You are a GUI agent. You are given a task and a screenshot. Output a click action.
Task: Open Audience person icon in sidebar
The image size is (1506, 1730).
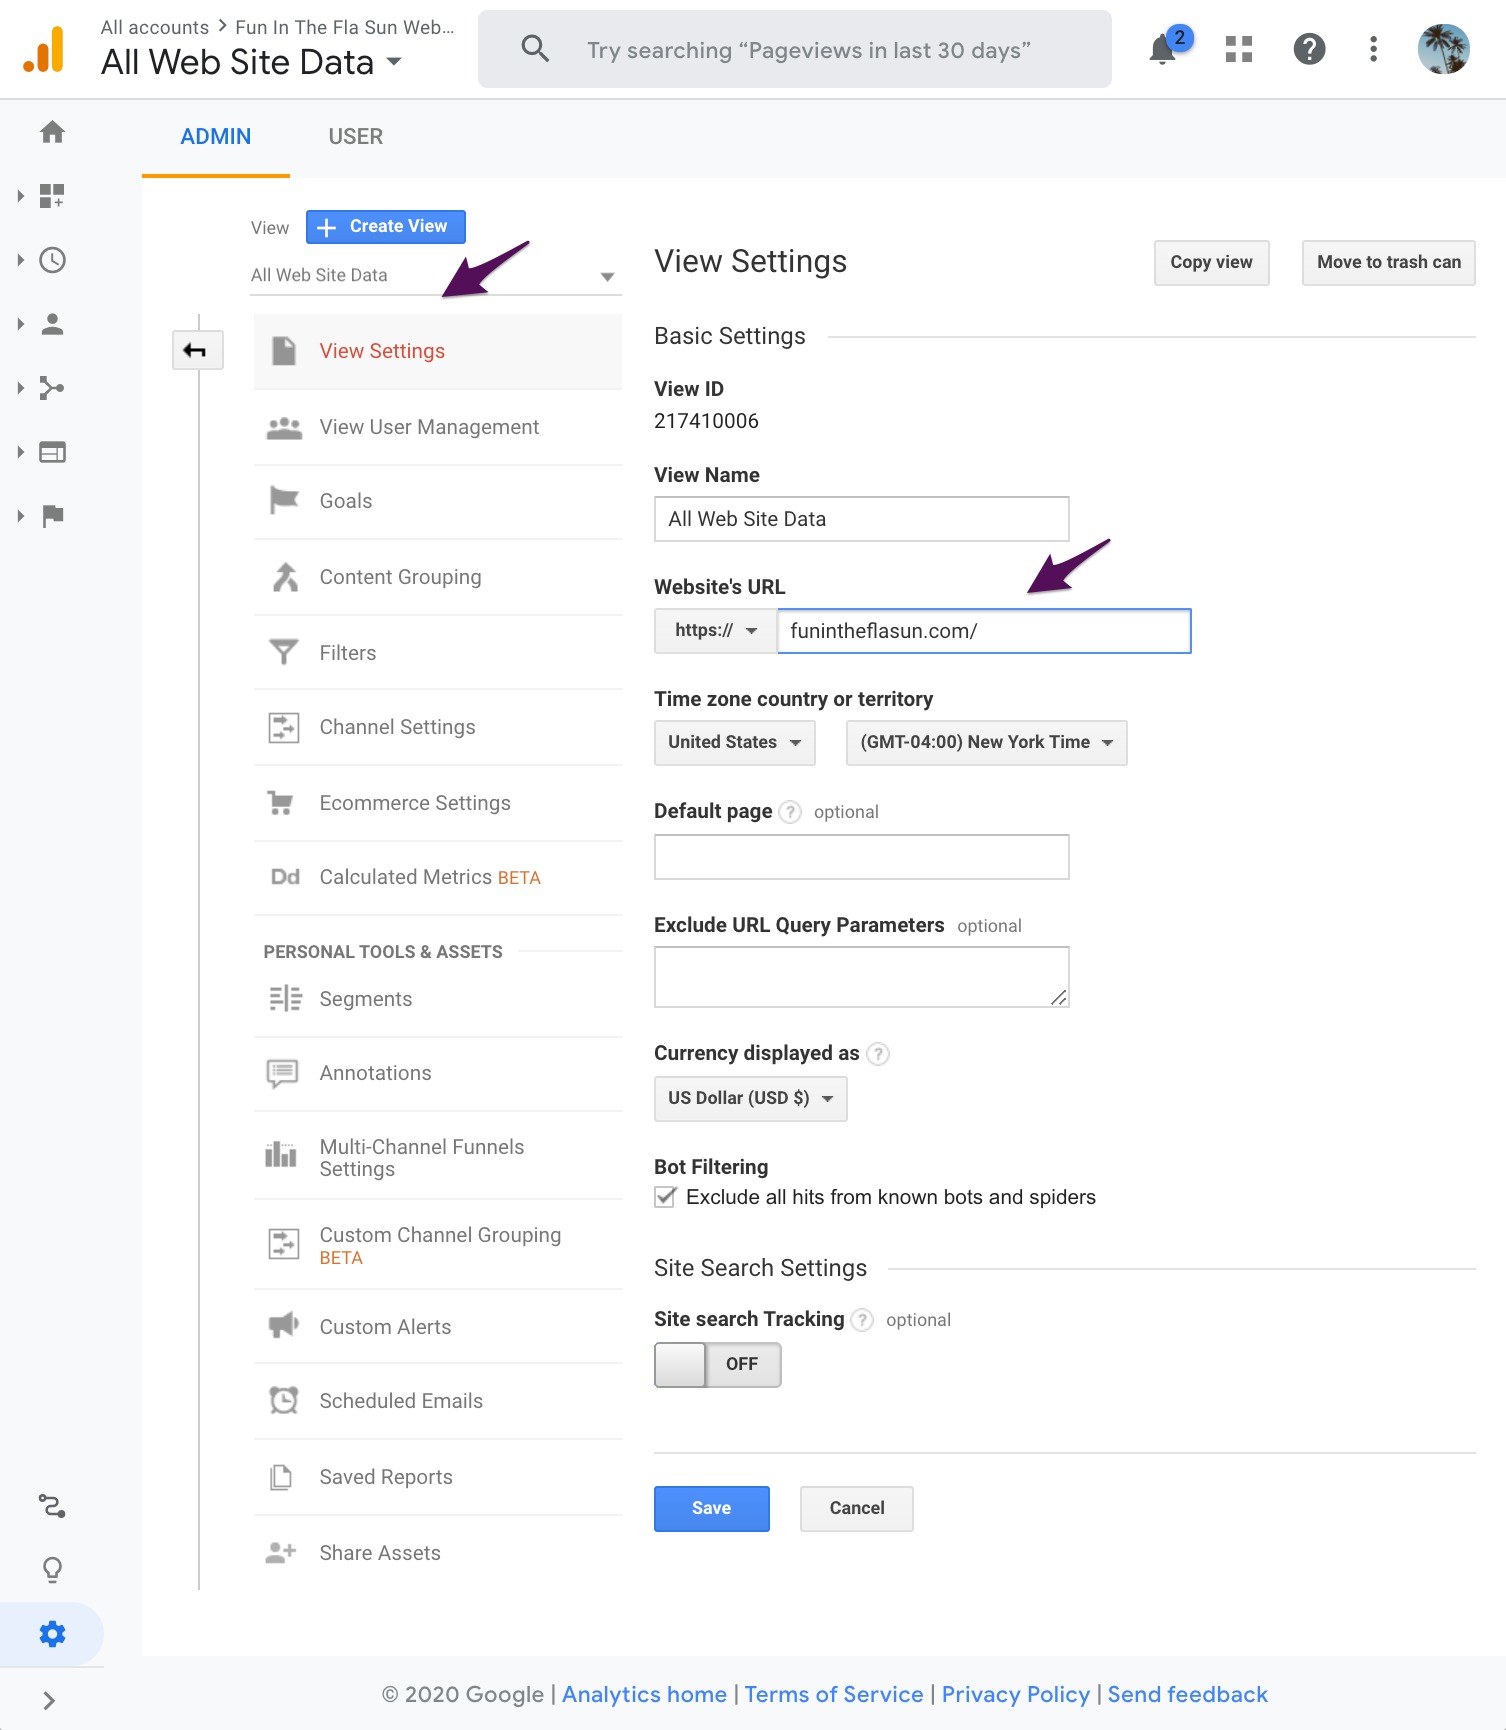pyautogui.click(x=53, y=324)
